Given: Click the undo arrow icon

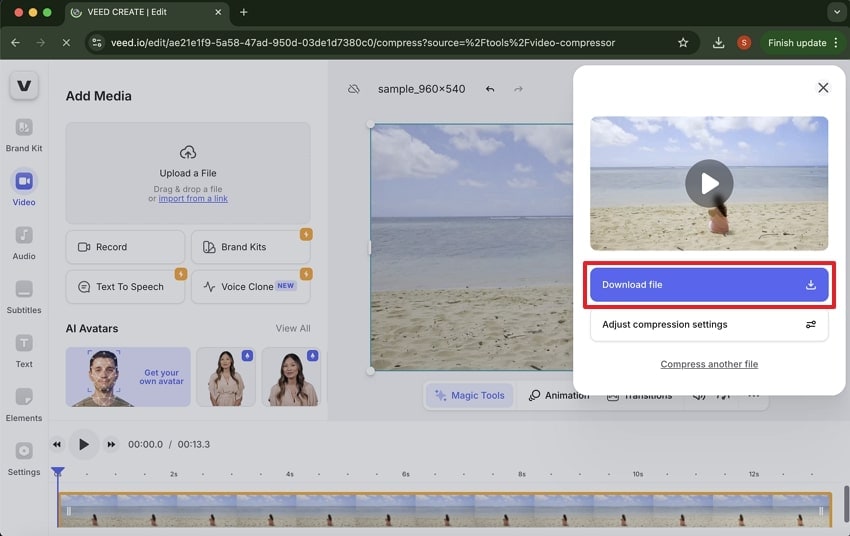Looking at the screenshot, I should pos(490,89).
